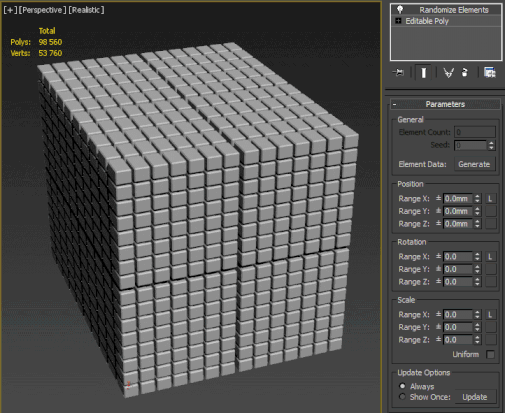Click Make Unique icon

click(448, 72)
